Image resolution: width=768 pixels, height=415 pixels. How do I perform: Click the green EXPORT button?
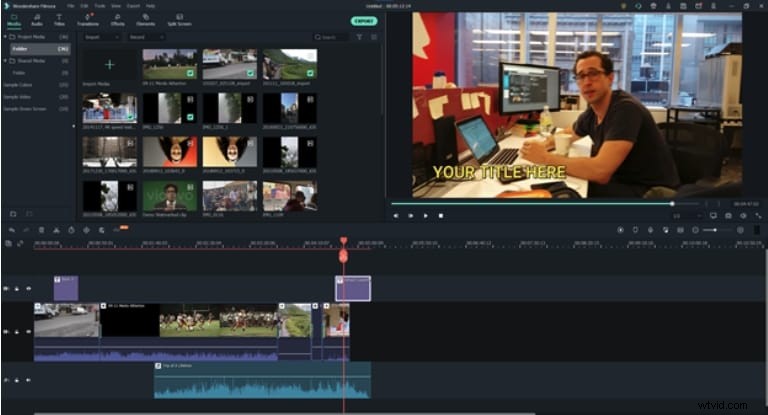coord(364,20)
